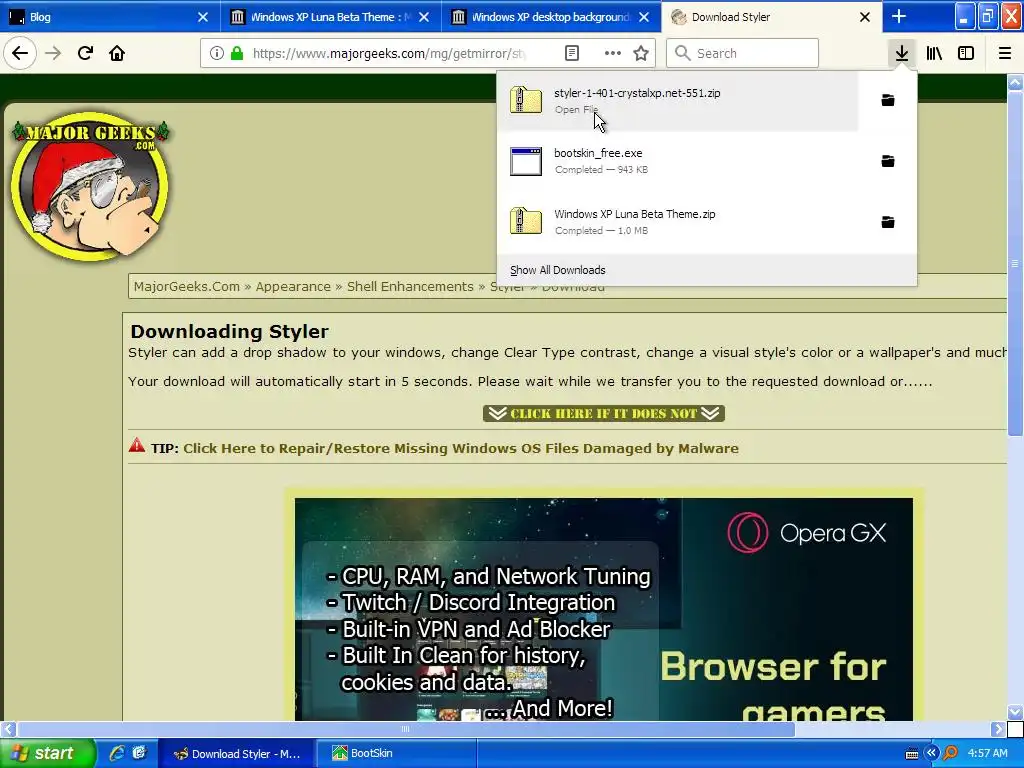Screen dimensions: 1024x768
Task: Open Shell Enhancements breadcrumb link
Action: point(410,286)
